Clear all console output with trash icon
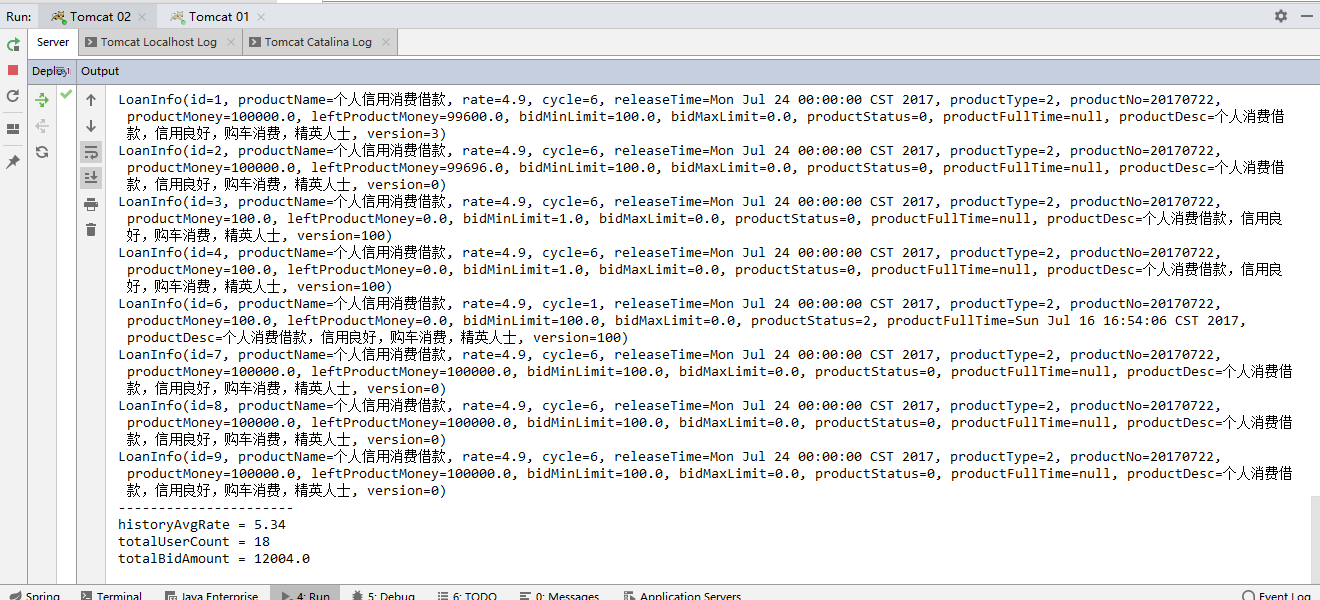 coord(91,230)
